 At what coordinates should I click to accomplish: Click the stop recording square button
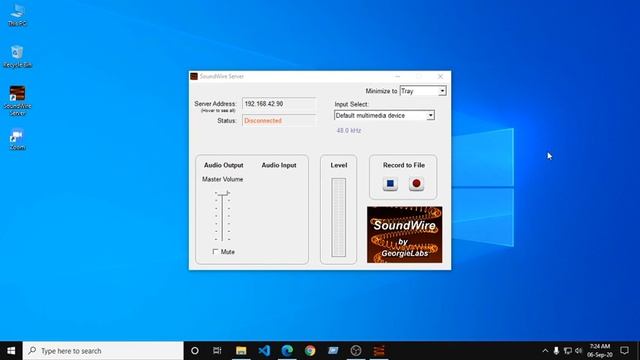(x=390, y=184)
